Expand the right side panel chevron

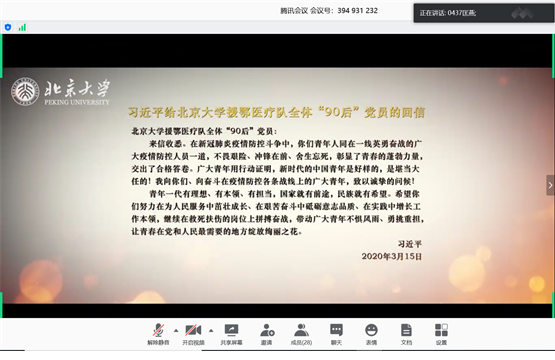click(x=550, y=185)
